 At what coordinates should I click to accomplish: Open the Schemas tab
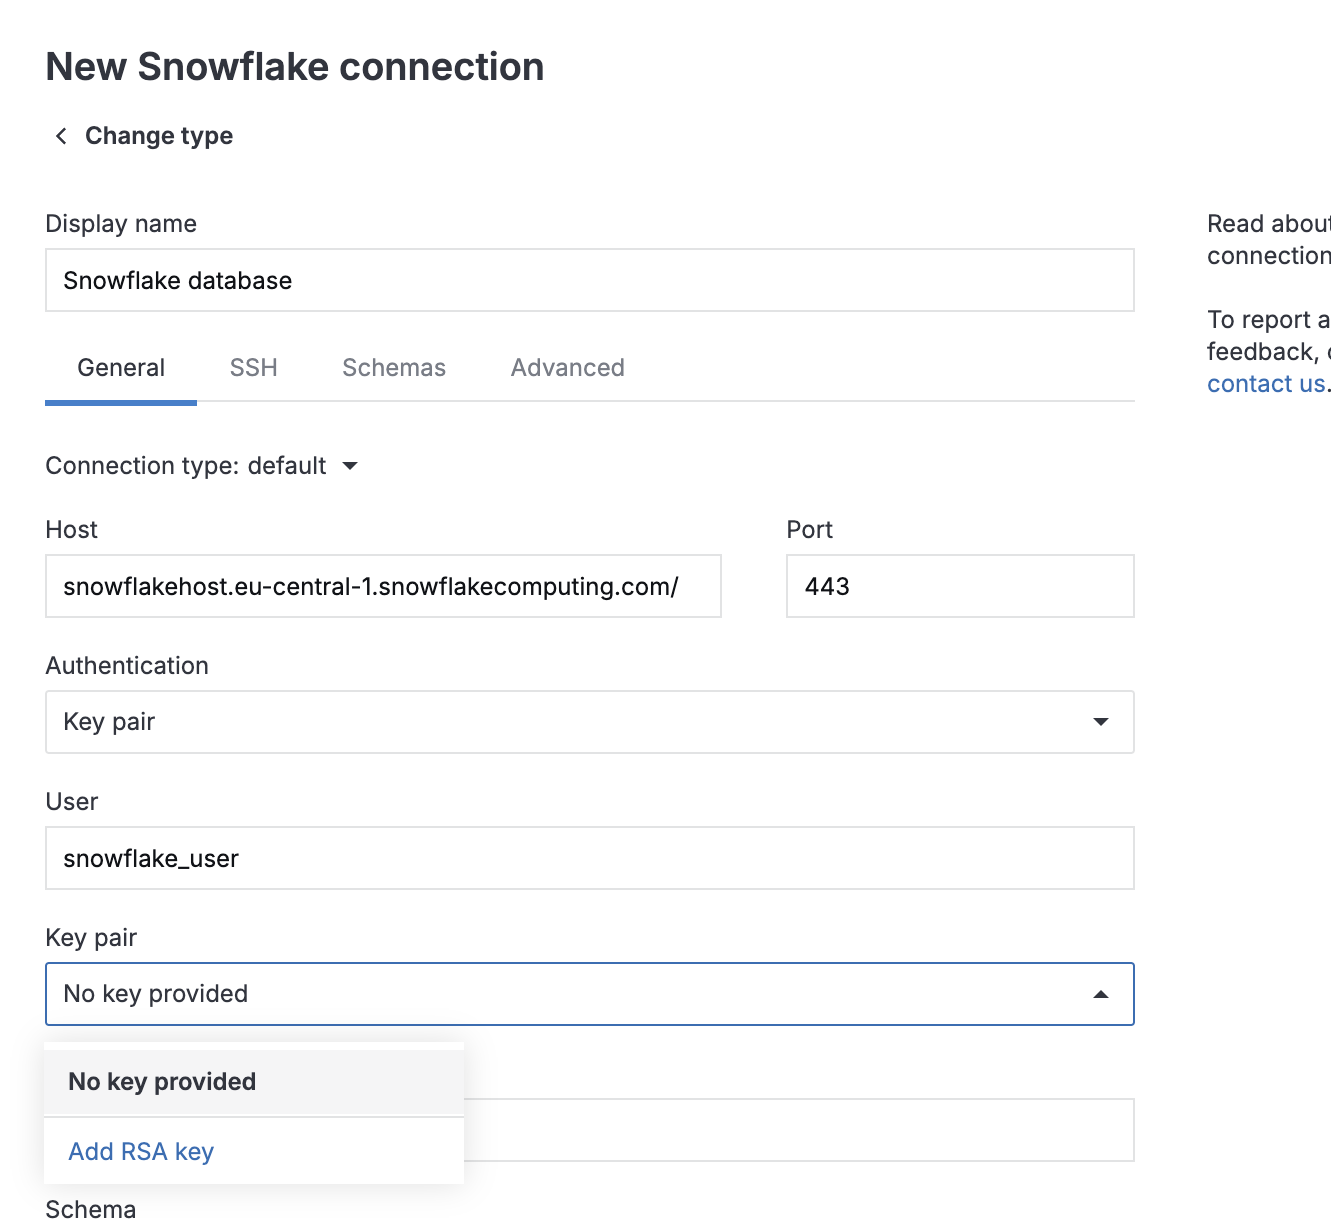[394, 368]
